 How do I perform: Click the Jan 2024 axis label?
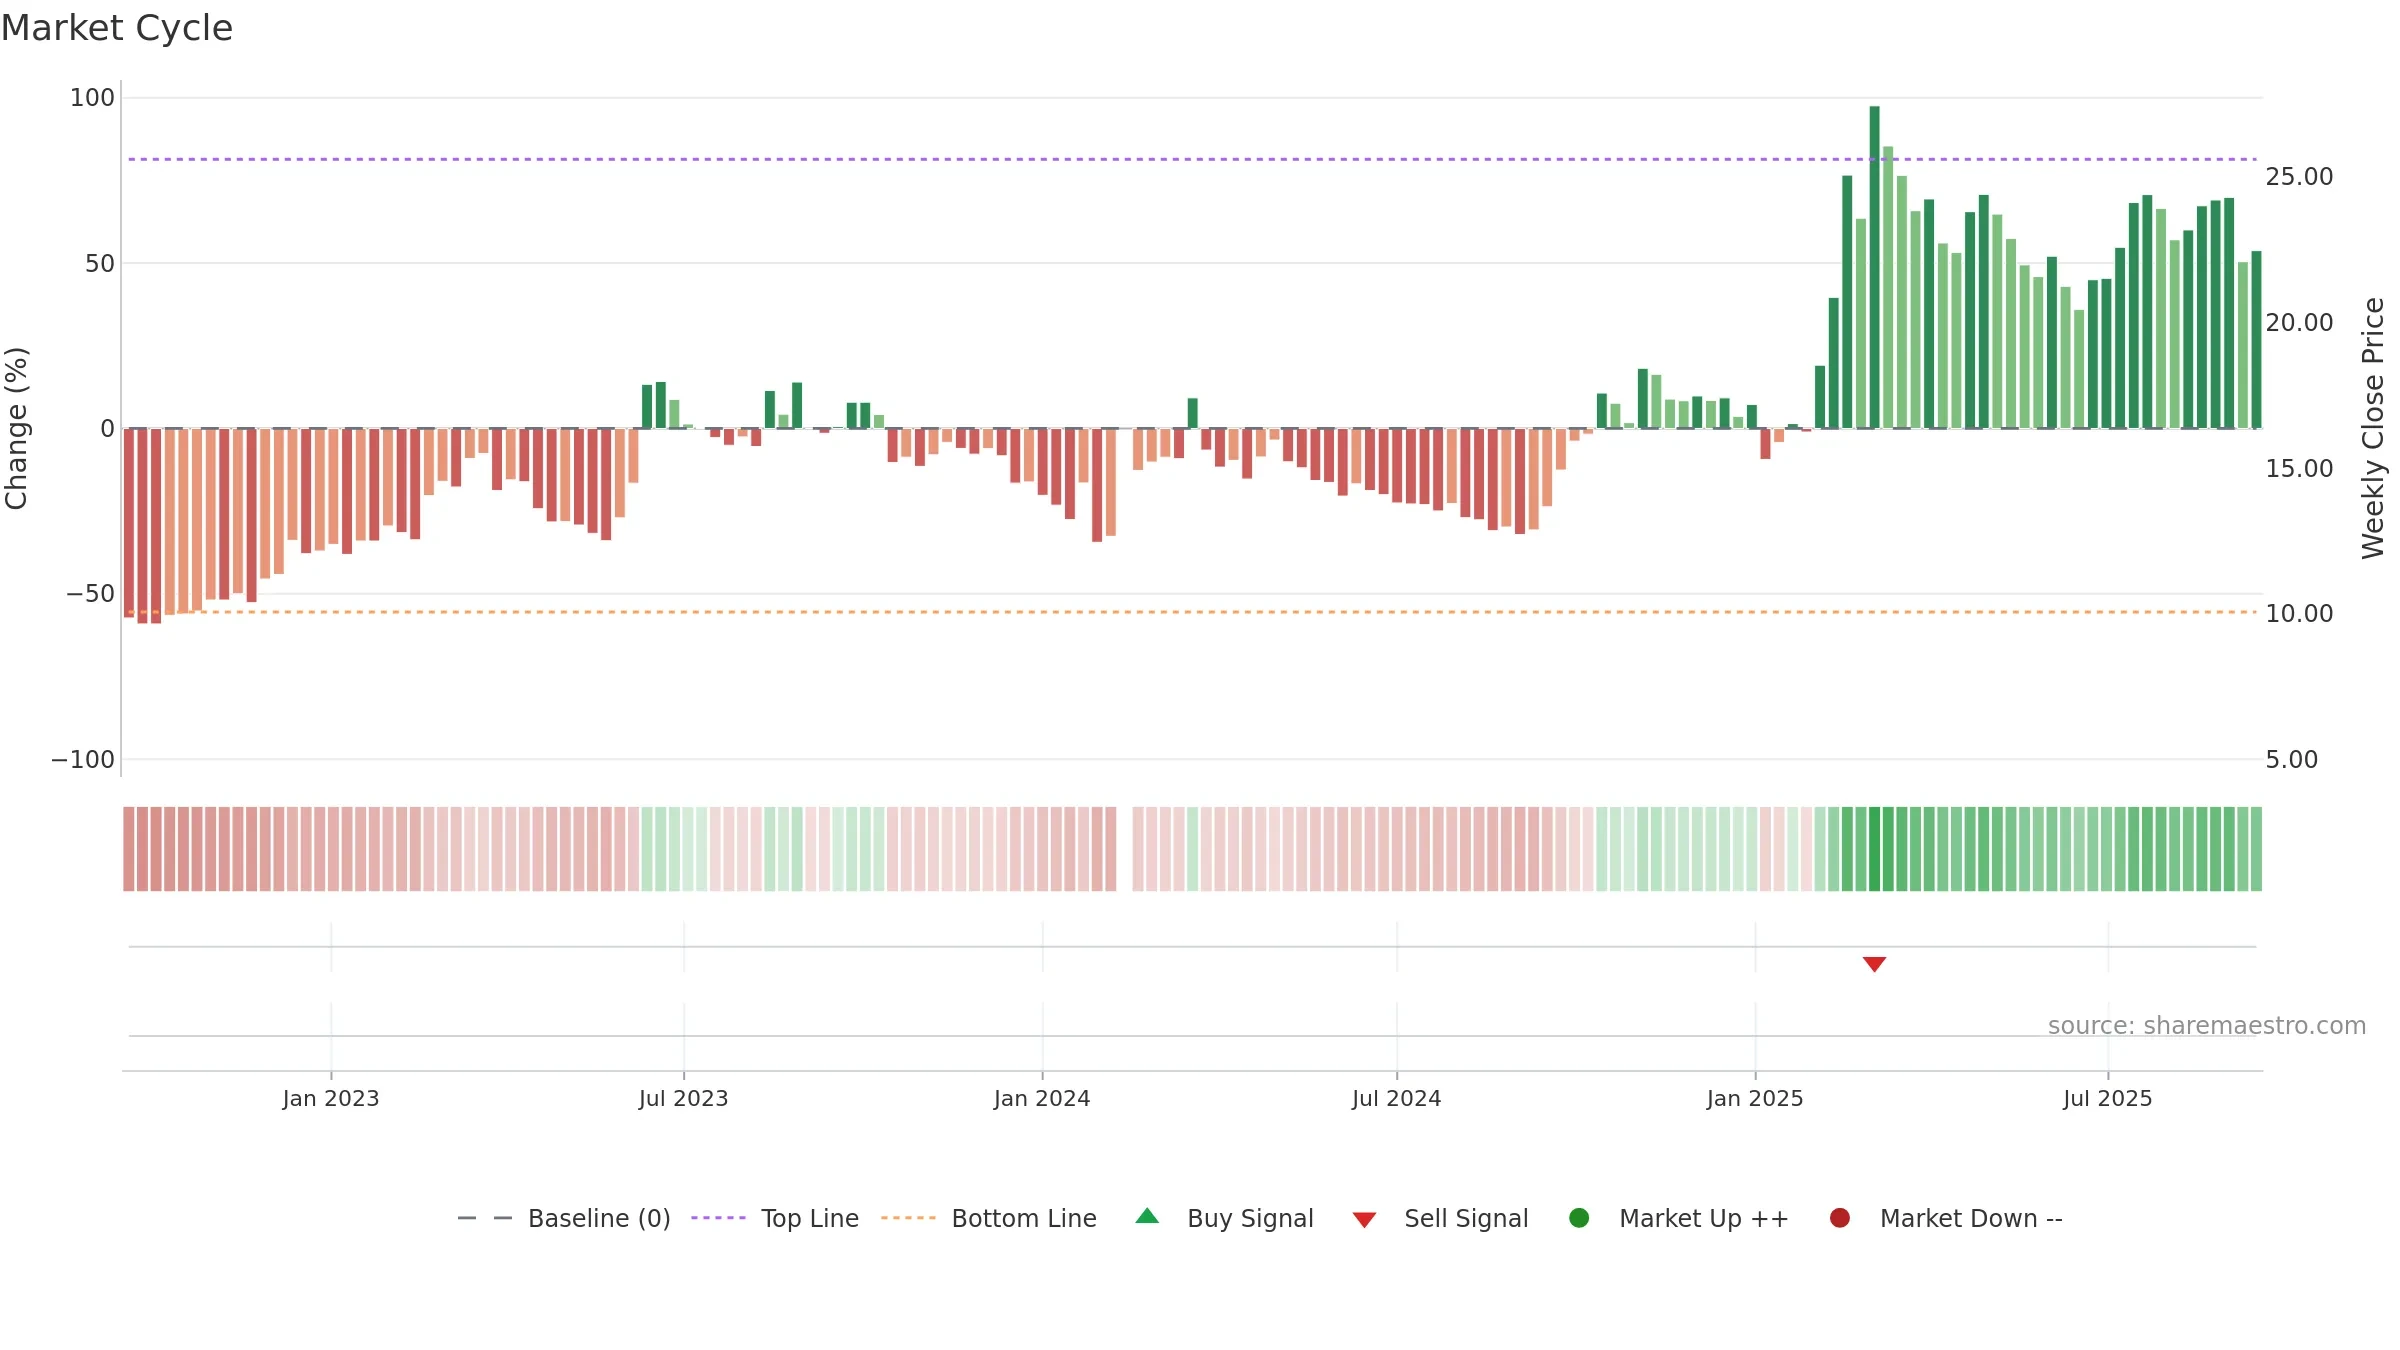point(1042,1099)
